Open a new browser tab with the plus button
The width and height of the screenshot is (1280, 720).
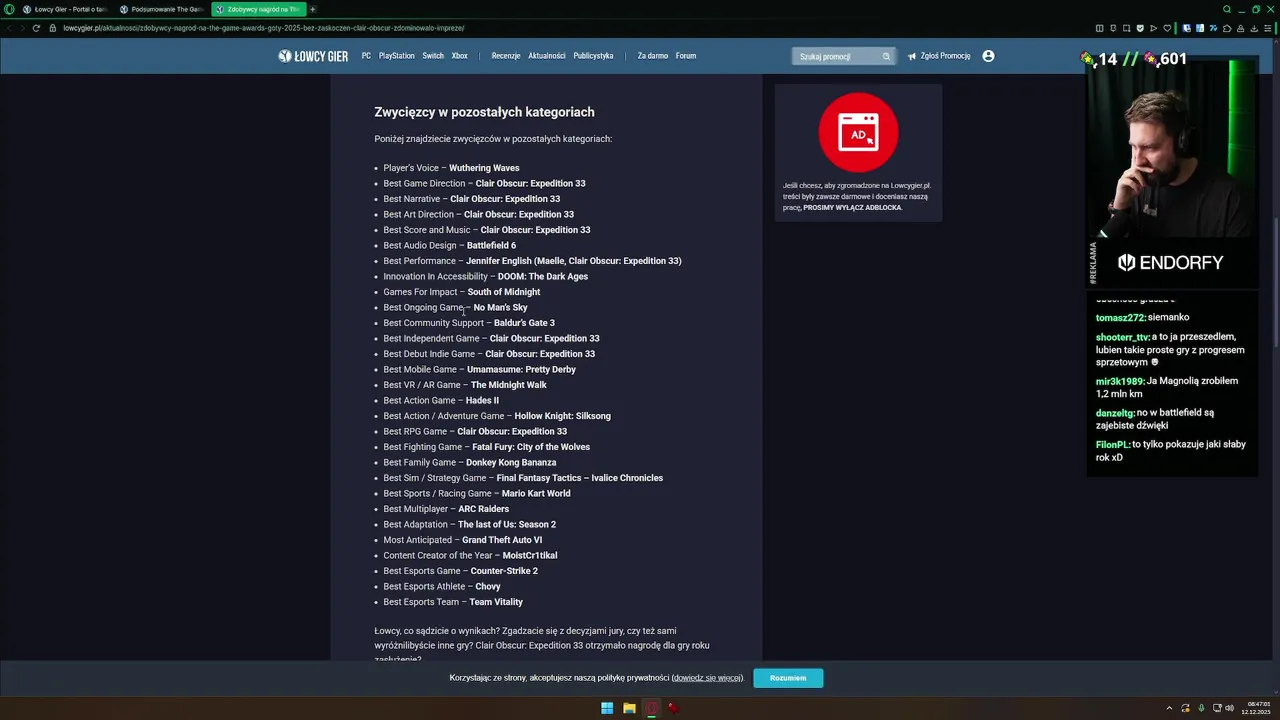coord(312,9)
